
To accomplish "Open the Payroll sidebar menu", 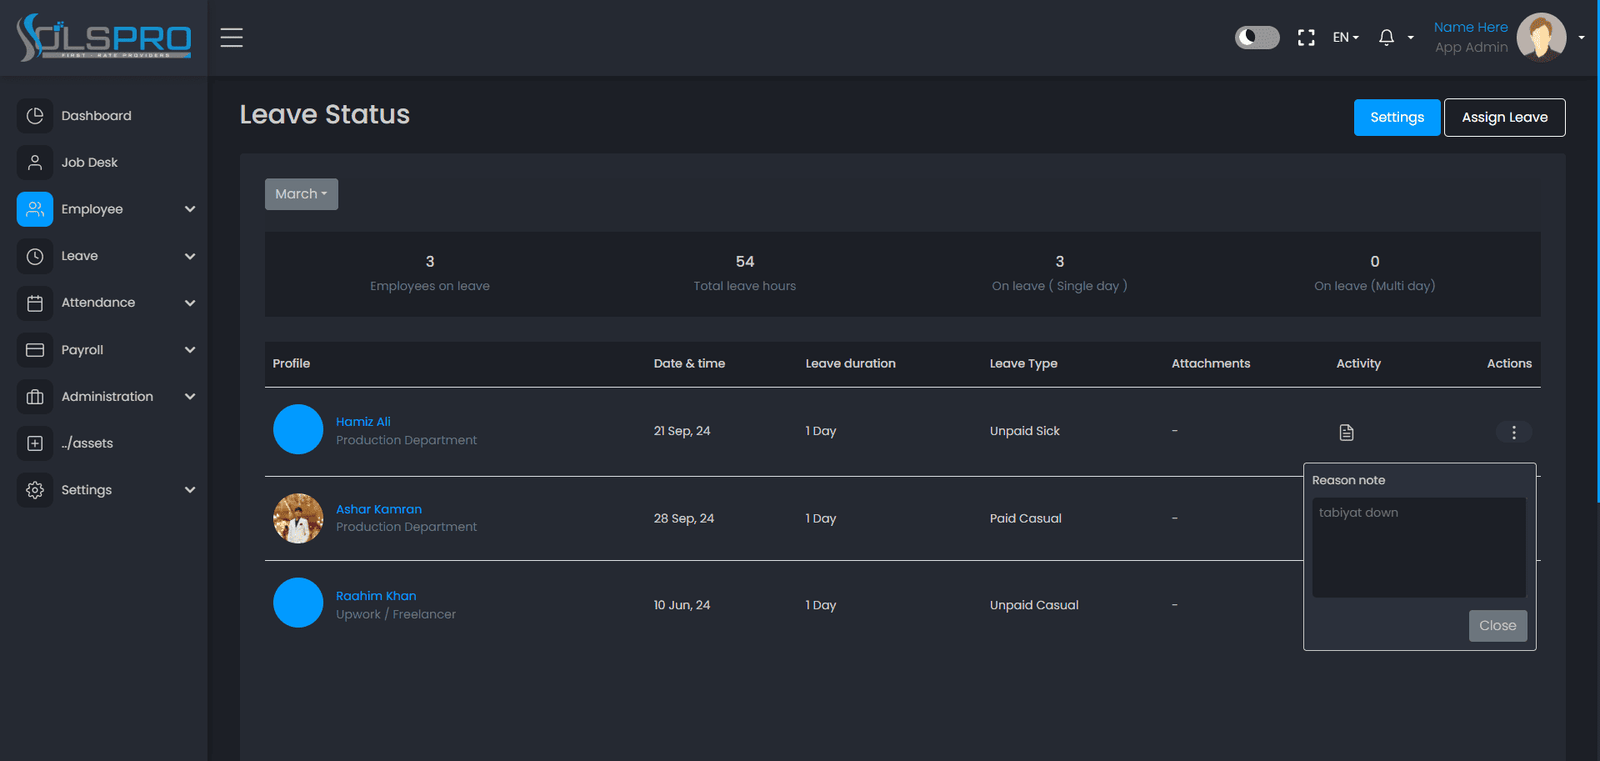I will pos(106,350).
